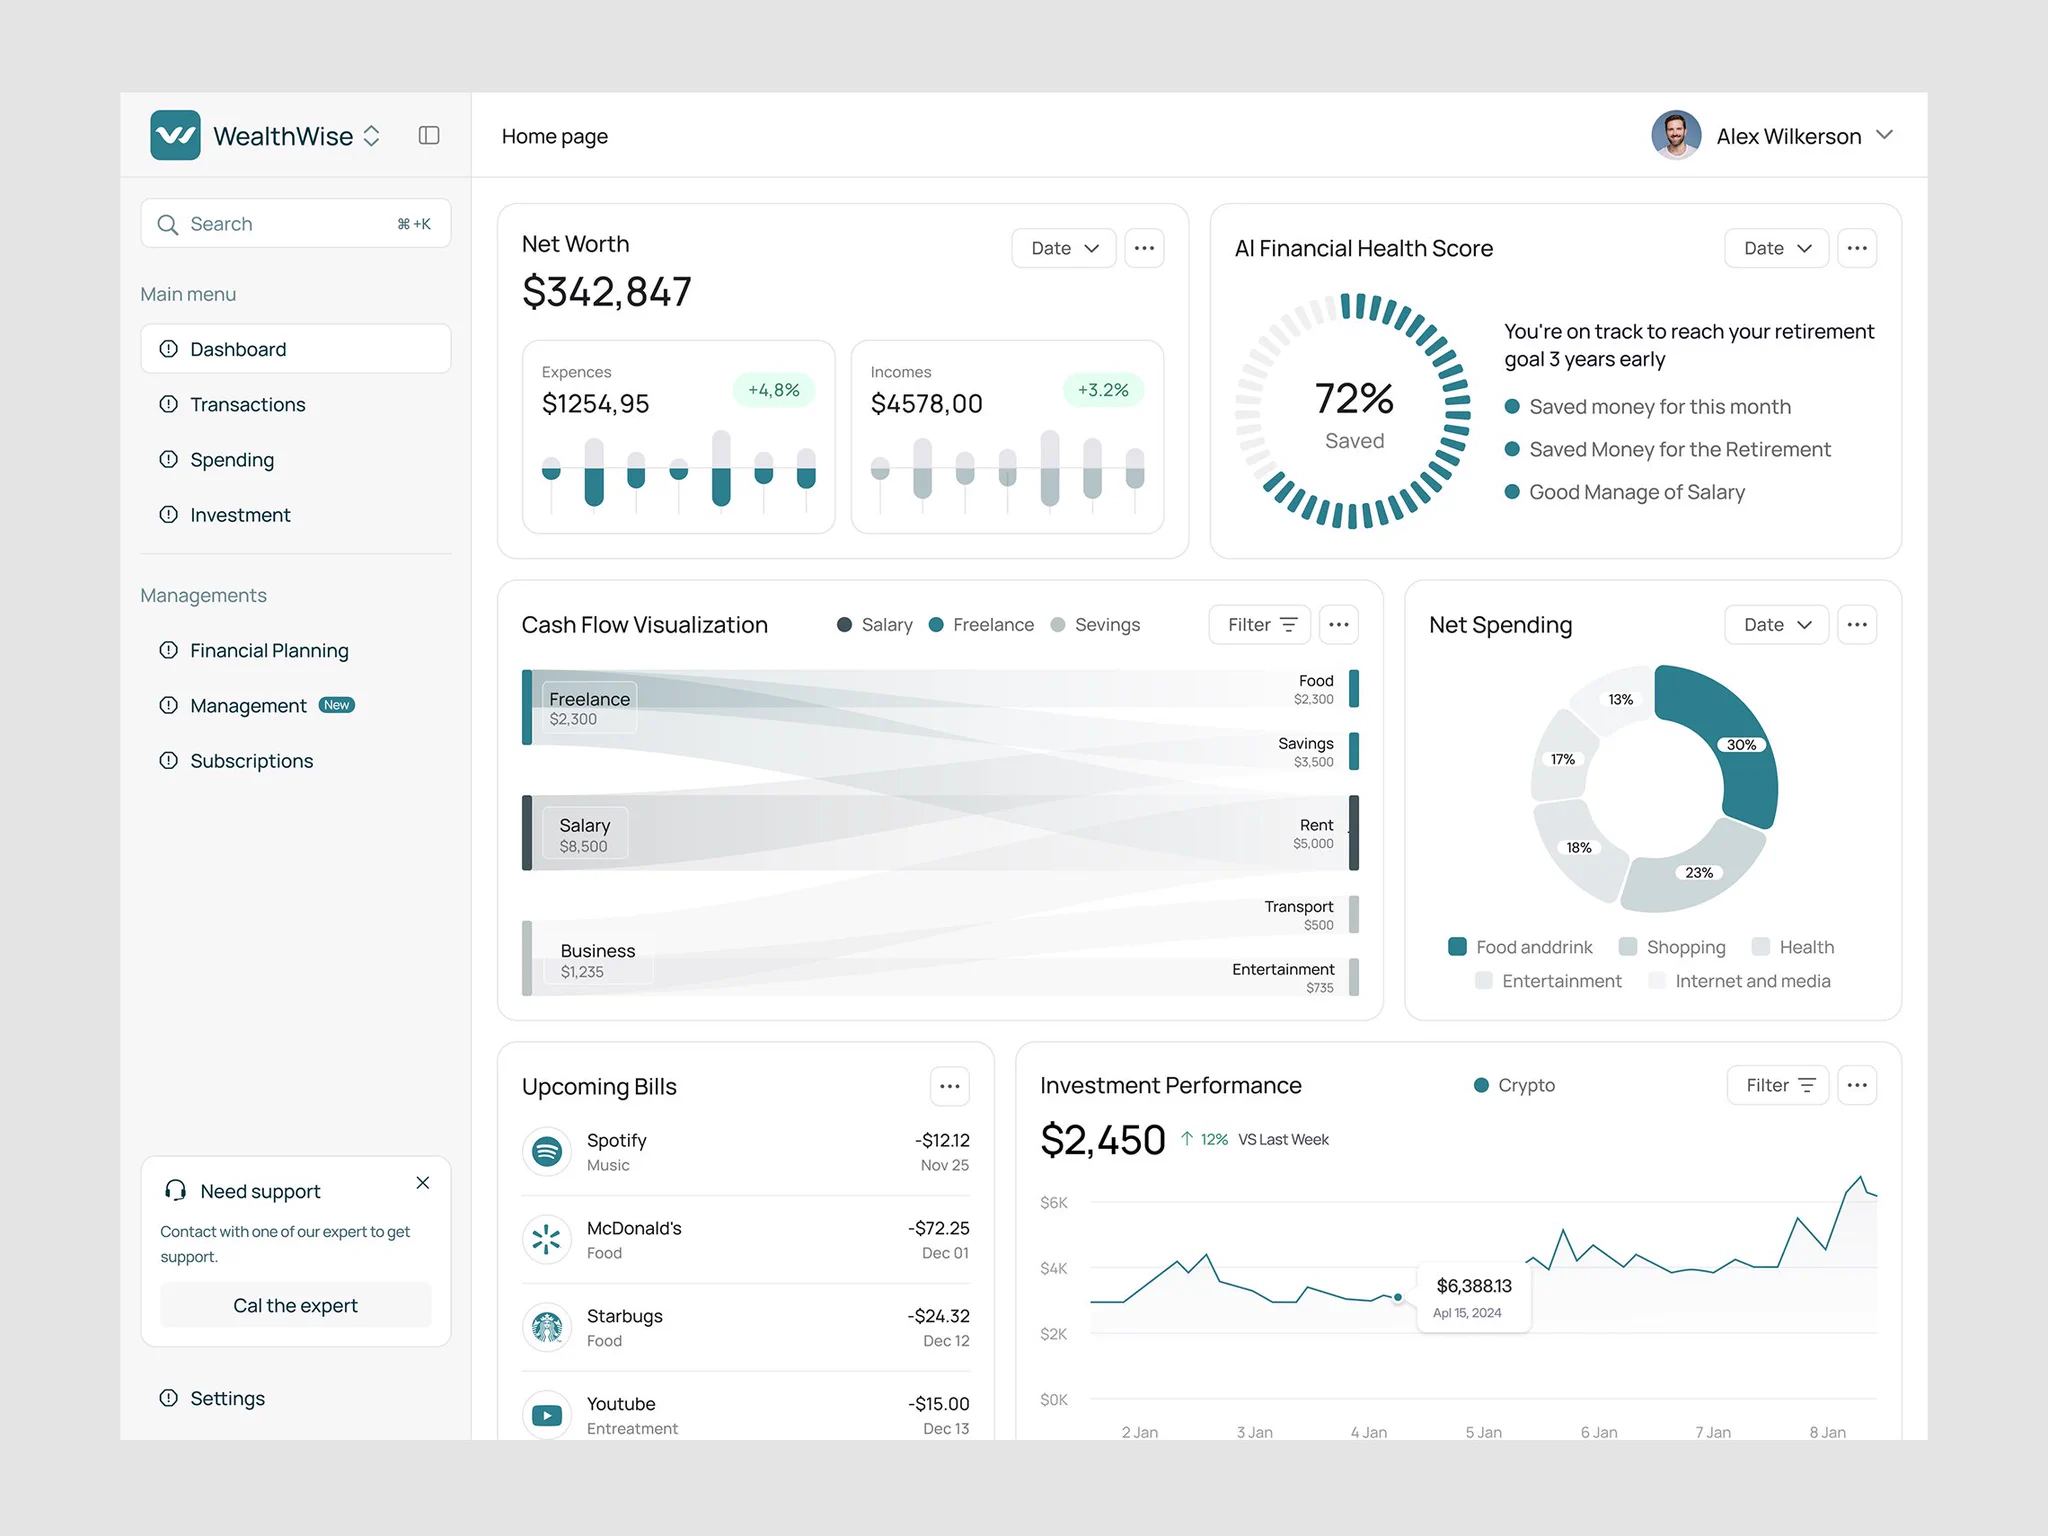
Task: Open AI Financial Health Score Date dropdown
Action: tap(1777, 248)
